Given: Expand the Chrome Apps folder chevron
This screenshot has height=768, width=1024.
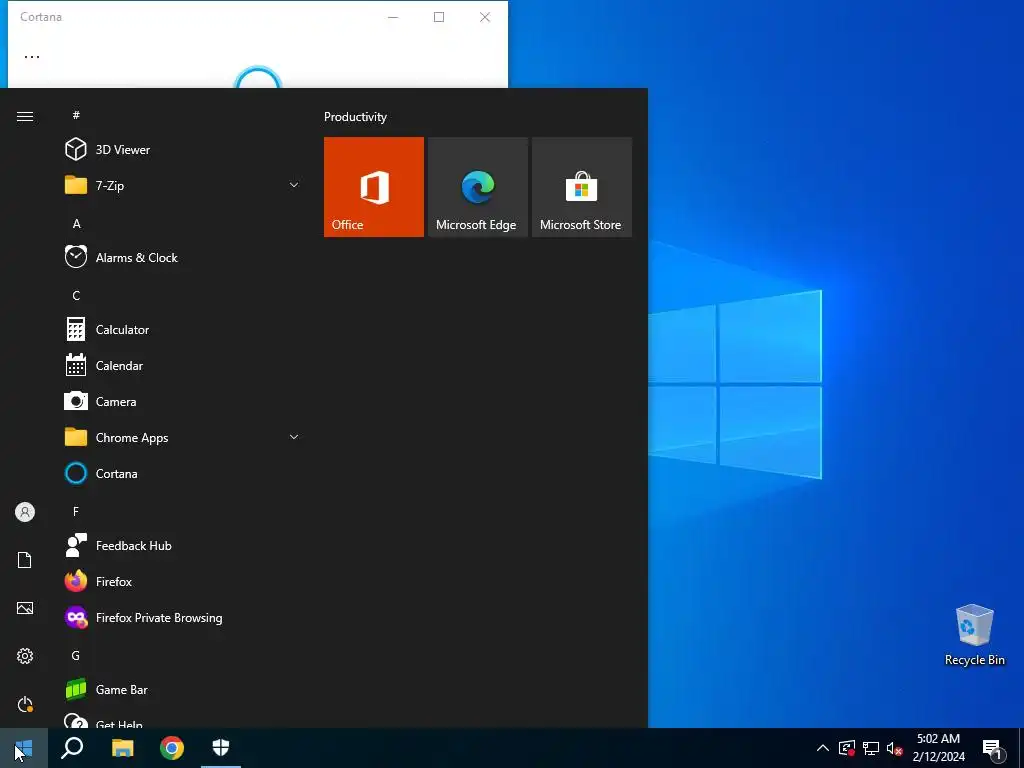Looking at the screenshot, I should (x=294, y=437).
